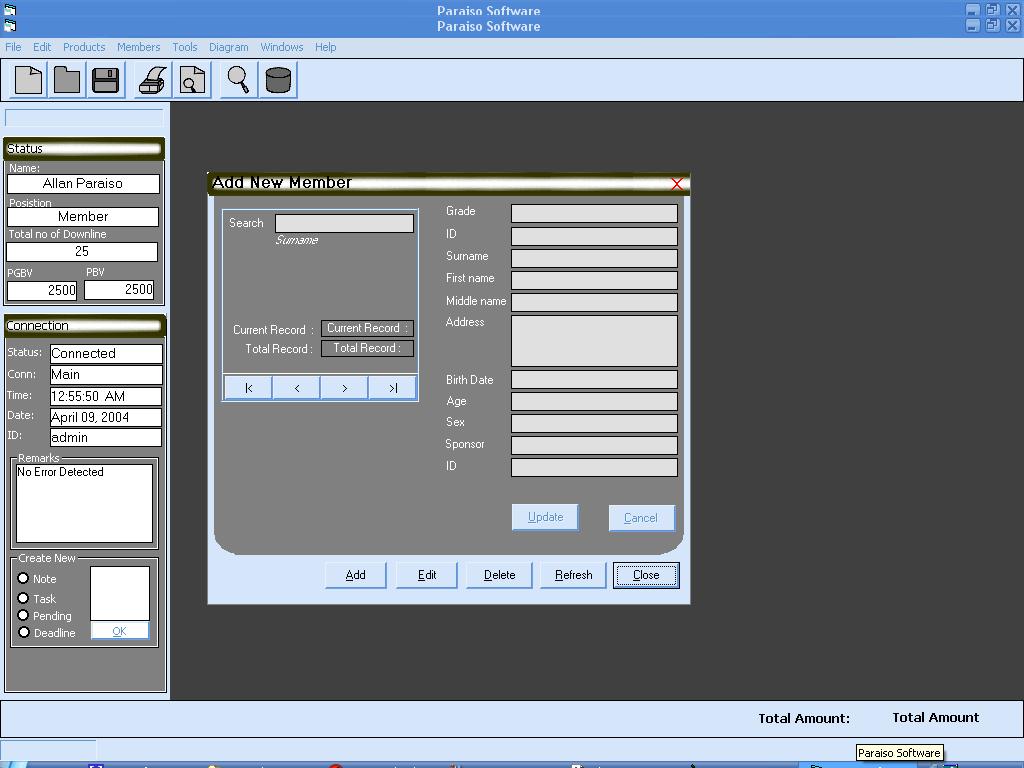
Task: Open the Tools menu
Action: click(x=185, y=47)
